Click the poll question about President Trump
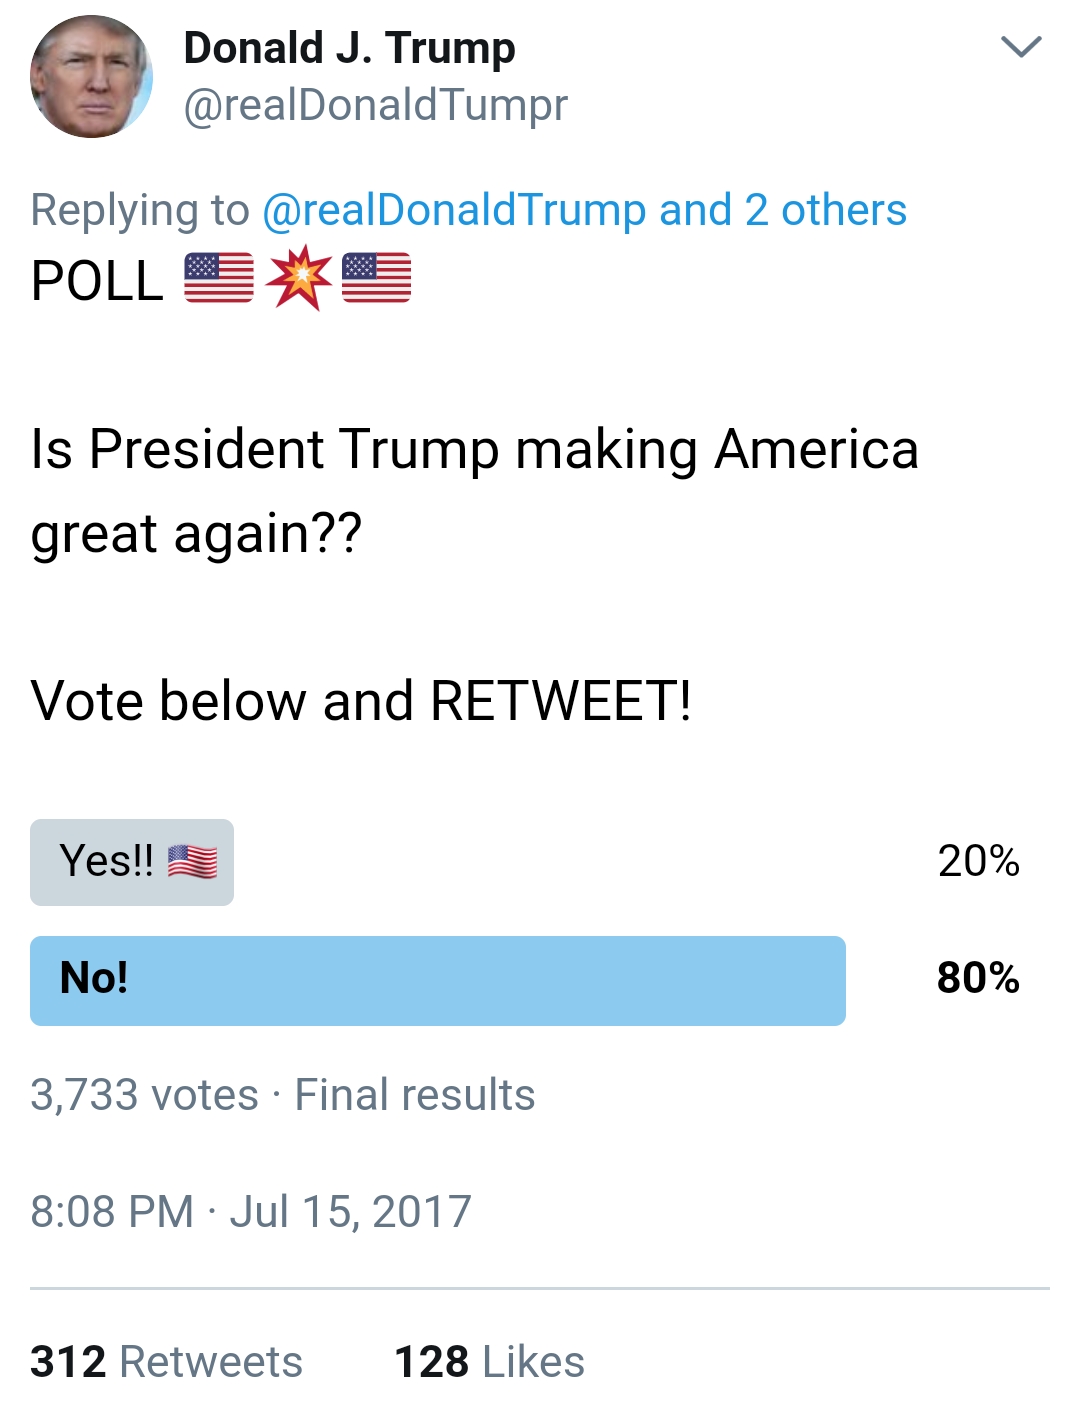 pos(474,490)
